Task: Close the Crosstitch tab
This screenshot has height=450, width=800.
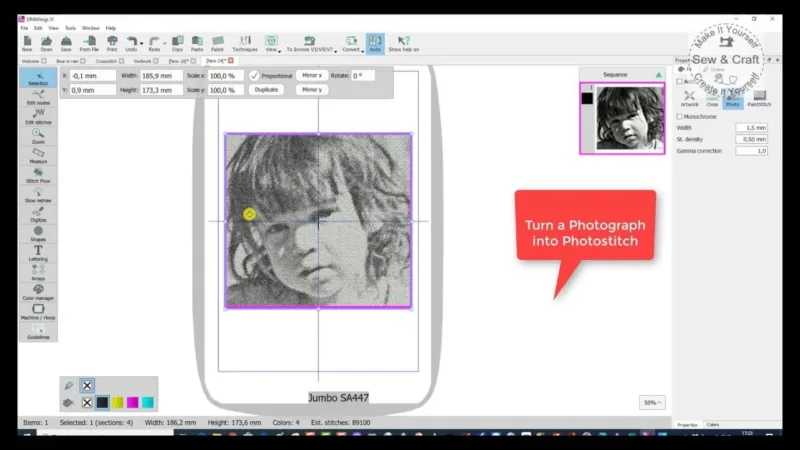Action: [x=121, y=61]
